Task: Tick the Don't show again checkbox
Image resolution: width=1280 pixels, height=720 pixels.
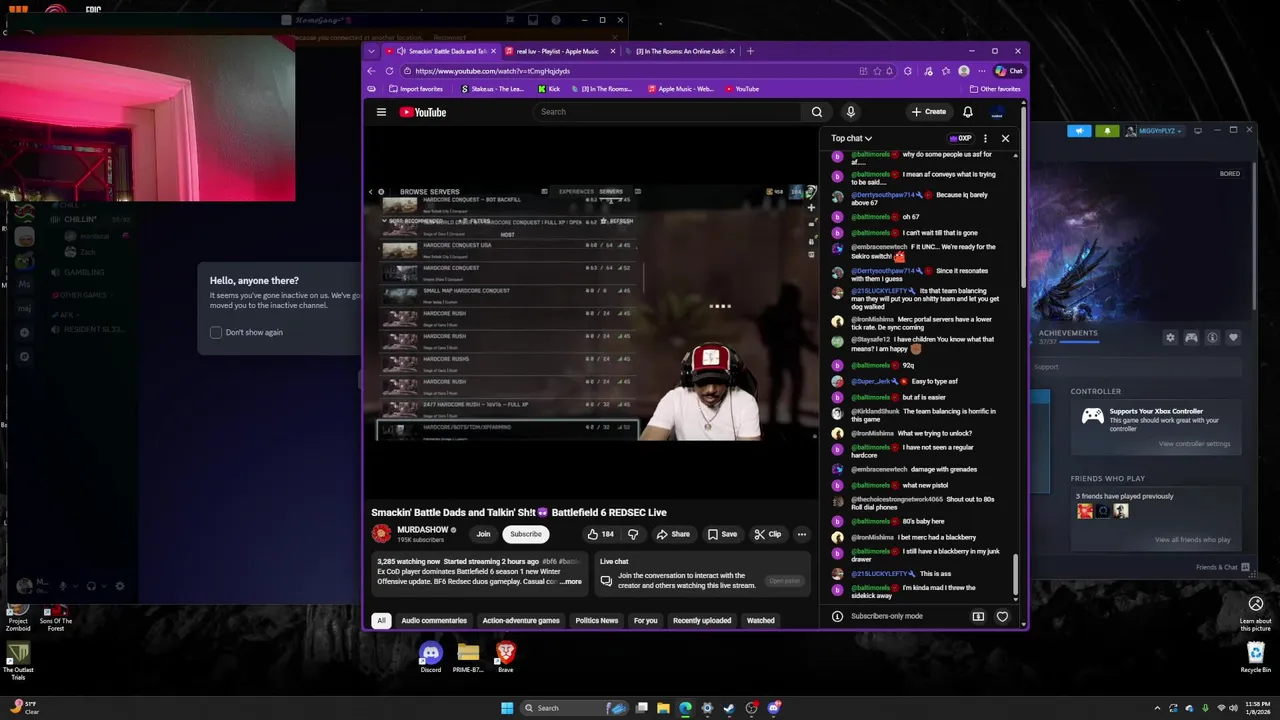Action: click(x=216, y=332)
